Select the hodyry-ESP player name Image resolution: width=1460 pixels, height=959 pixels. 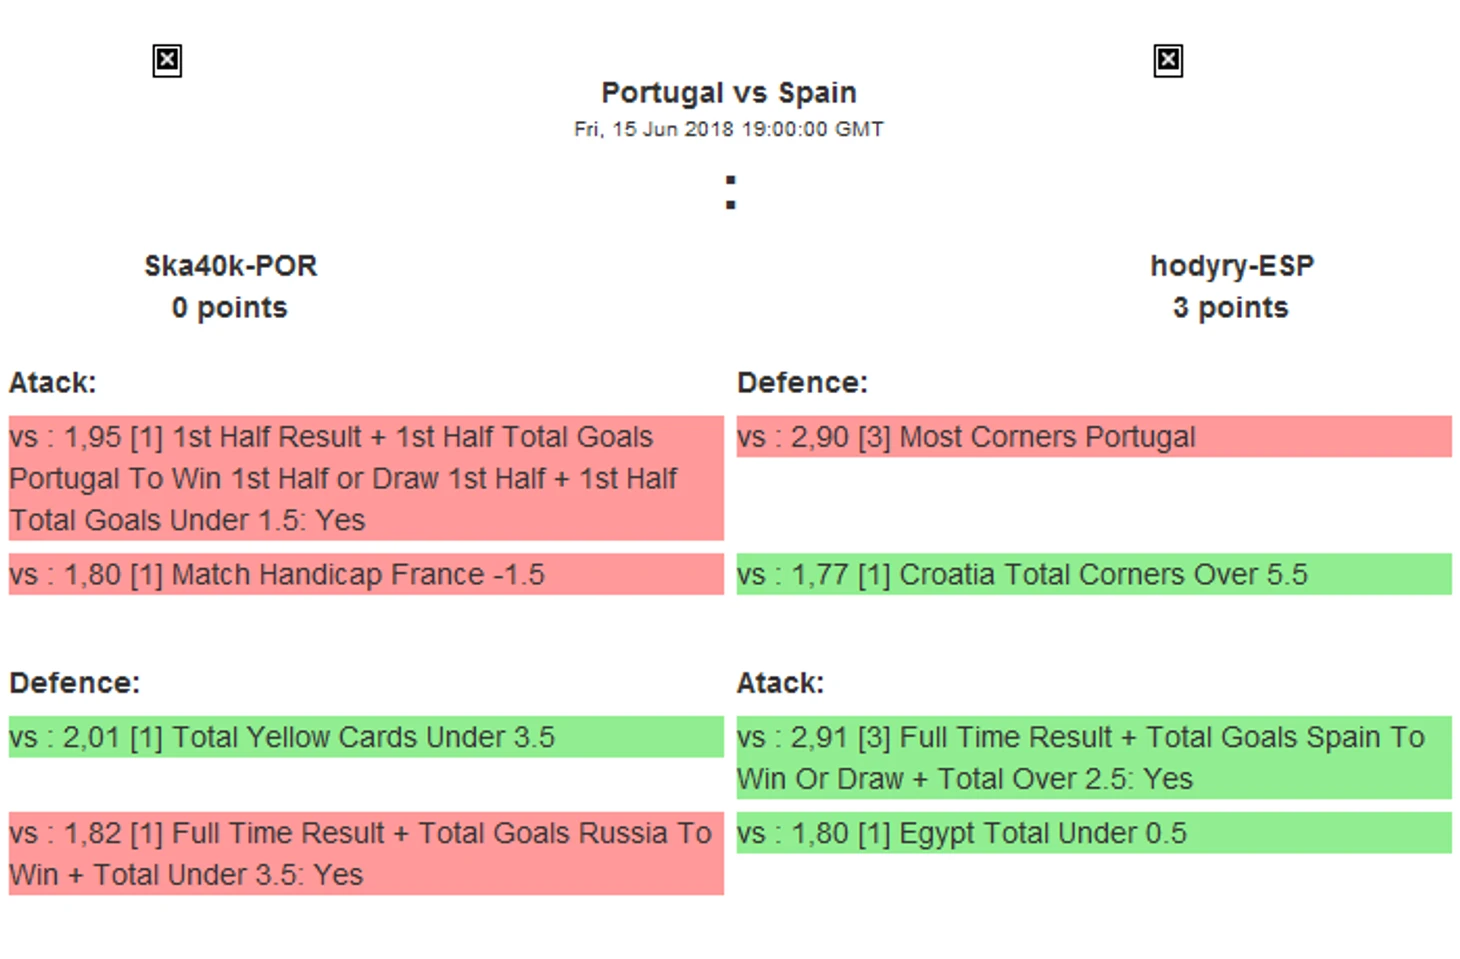point(1231,266)
